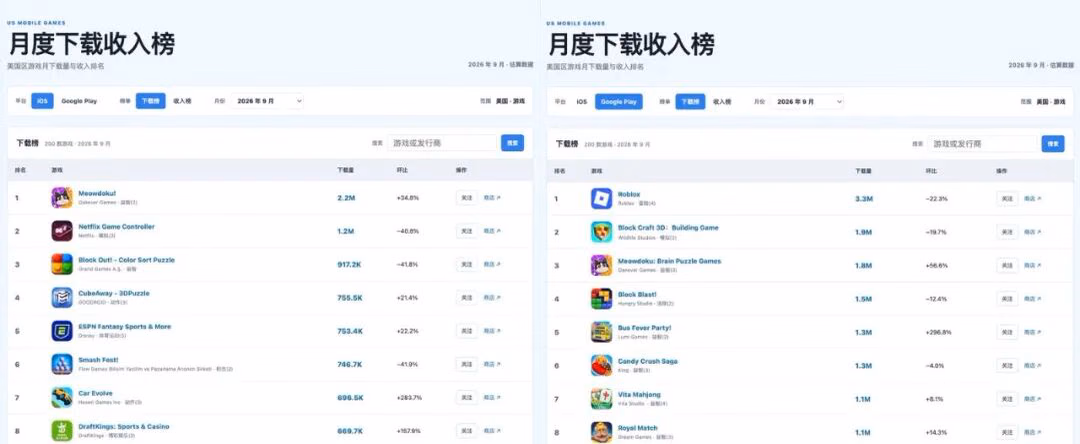Click 关注 for Vita Mahjong
This screenshot has width=1080, height=444.
pyautogui.click(x=1007, y=399)
